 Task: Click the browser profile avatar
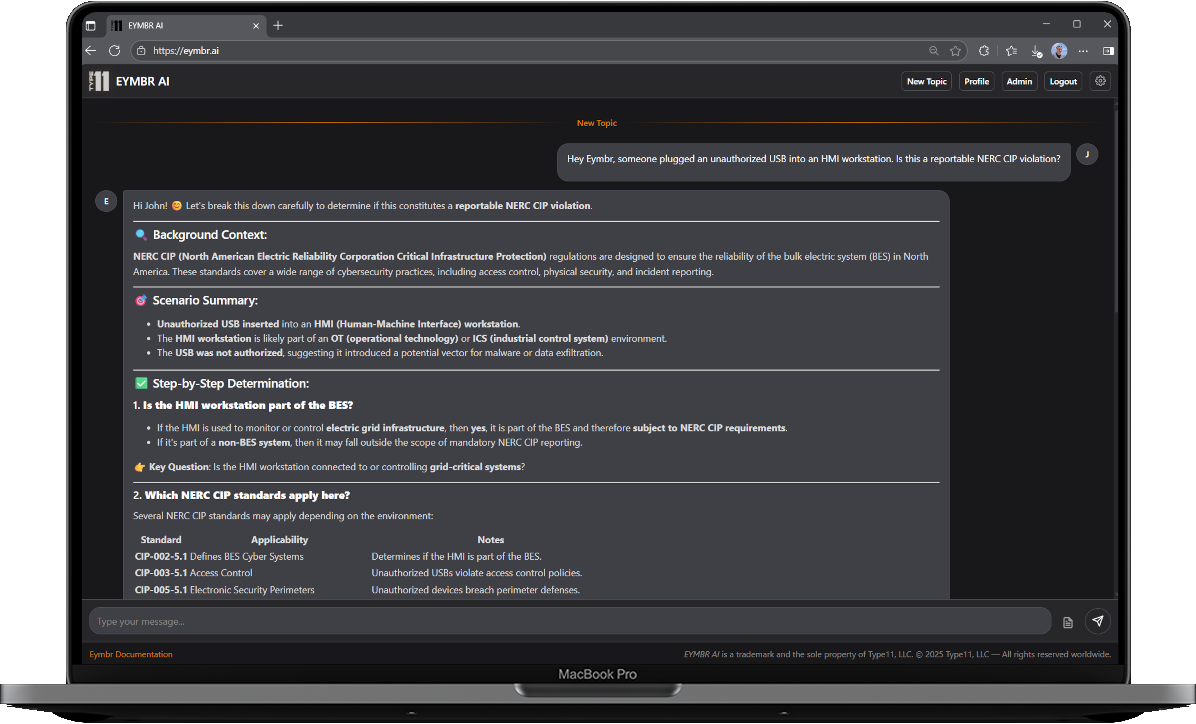pyautogui.click(x=1059, y=51)
